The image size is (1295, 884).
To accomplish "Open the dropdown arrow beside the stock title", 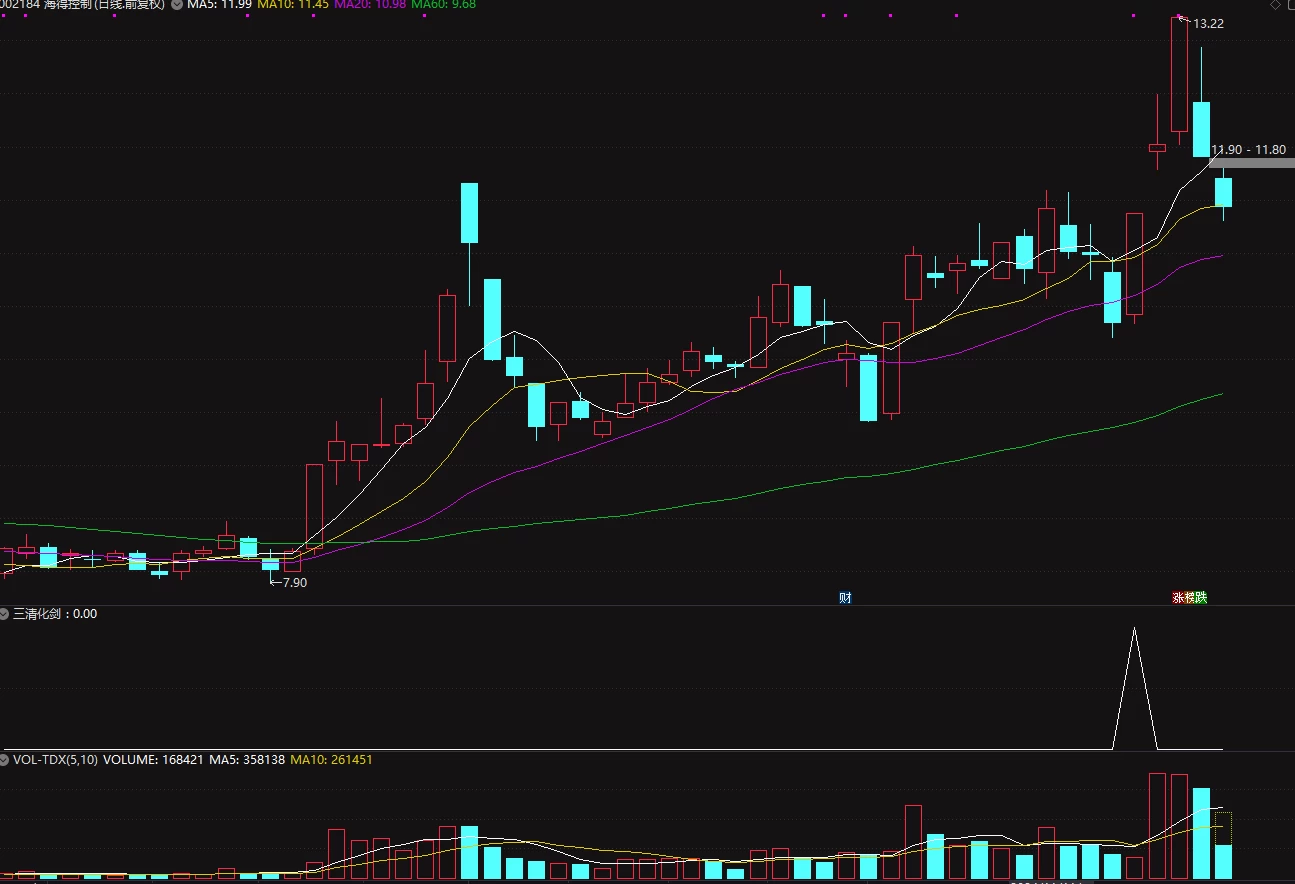I will point(177,5).
